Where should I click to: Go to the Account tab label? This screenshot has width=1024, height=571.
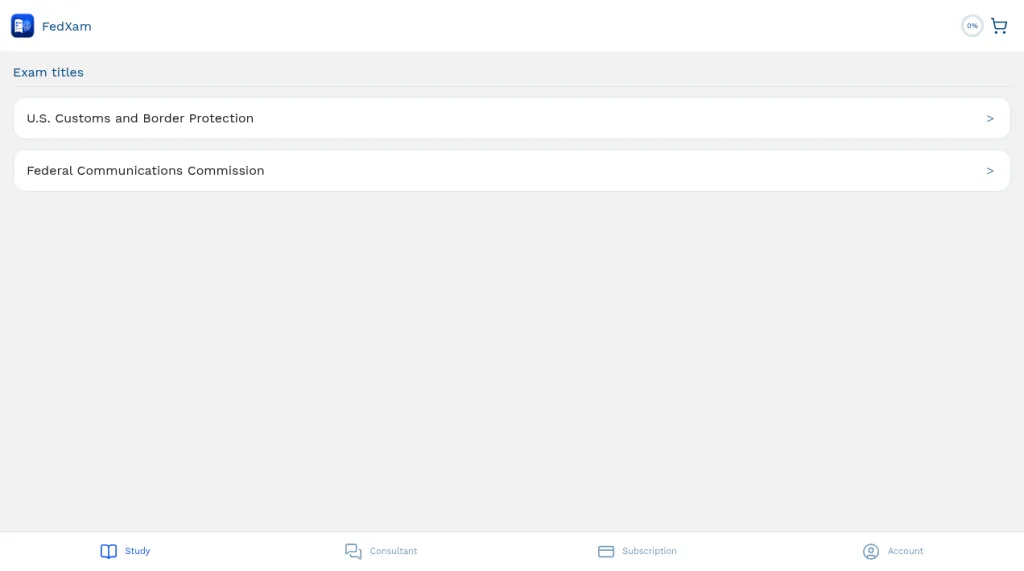coord(905,551)
